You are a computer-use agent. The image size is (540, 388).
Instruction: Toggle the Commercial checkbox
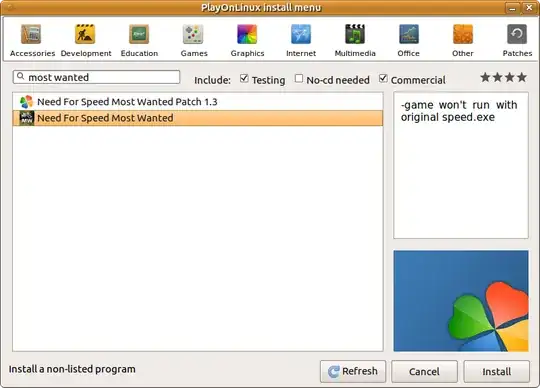pyautogui.click(x=383, y=78)
